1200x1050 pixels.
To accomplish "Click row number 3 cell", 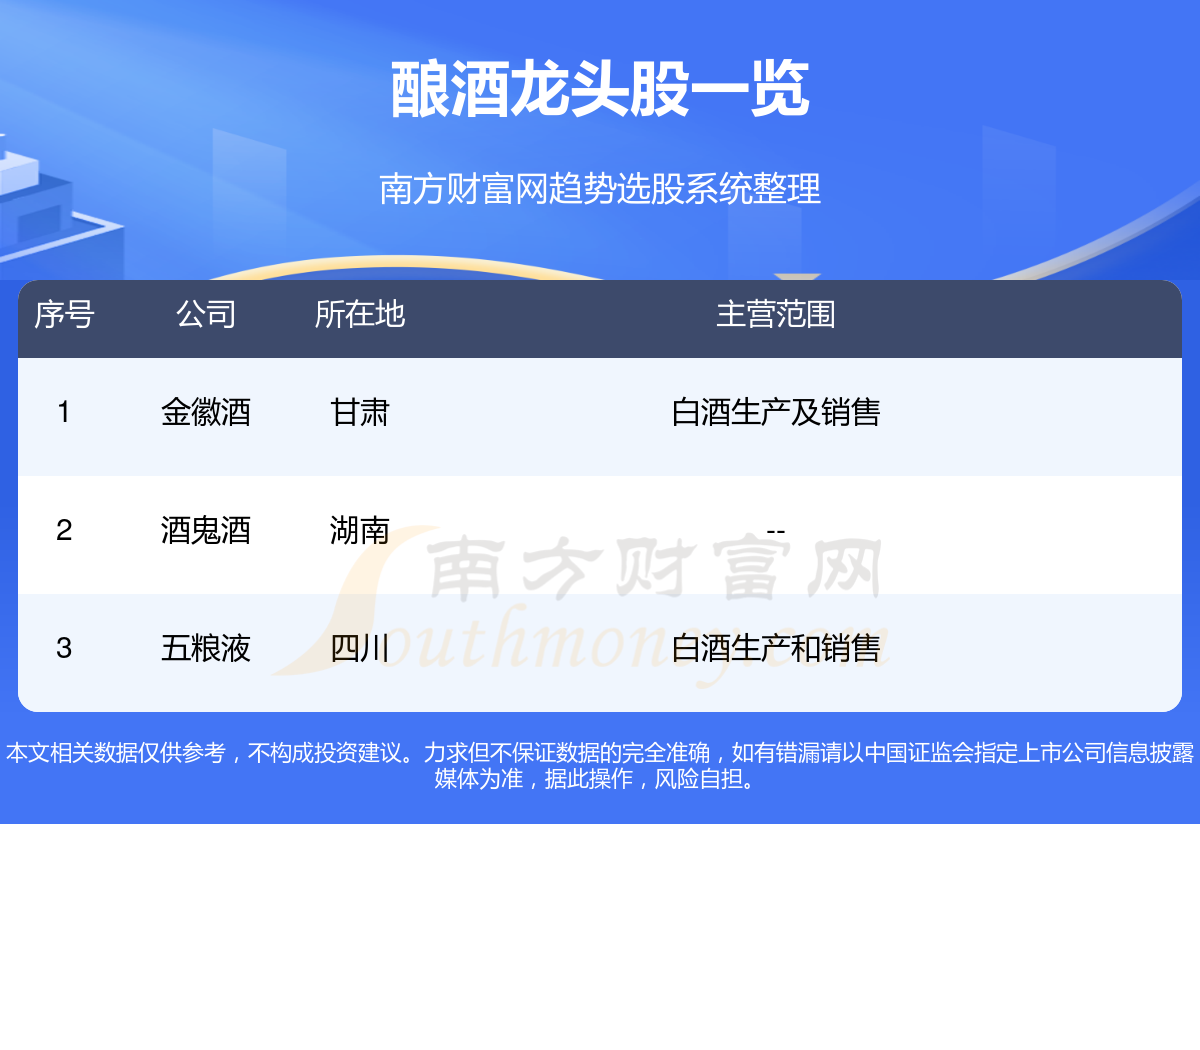I will click(64, 648).
